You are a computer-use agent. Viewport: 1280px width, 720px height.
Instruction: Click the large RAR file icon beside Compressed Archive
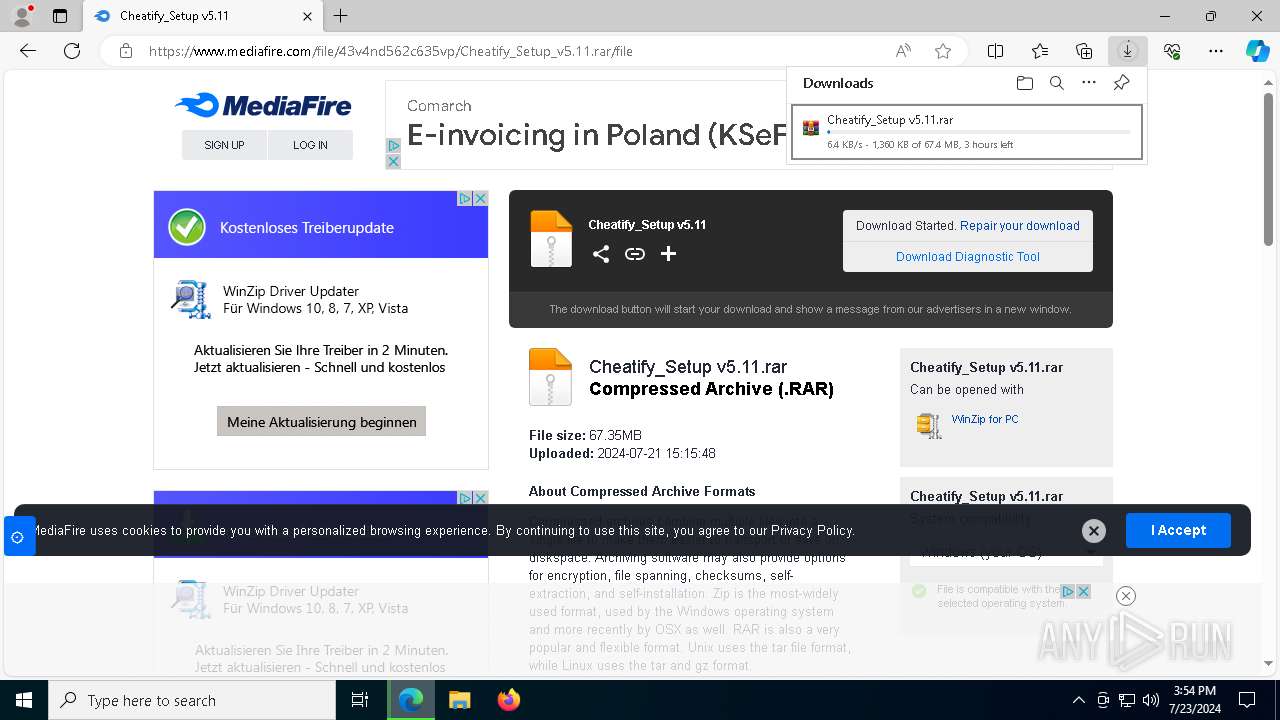click(550, 377)
